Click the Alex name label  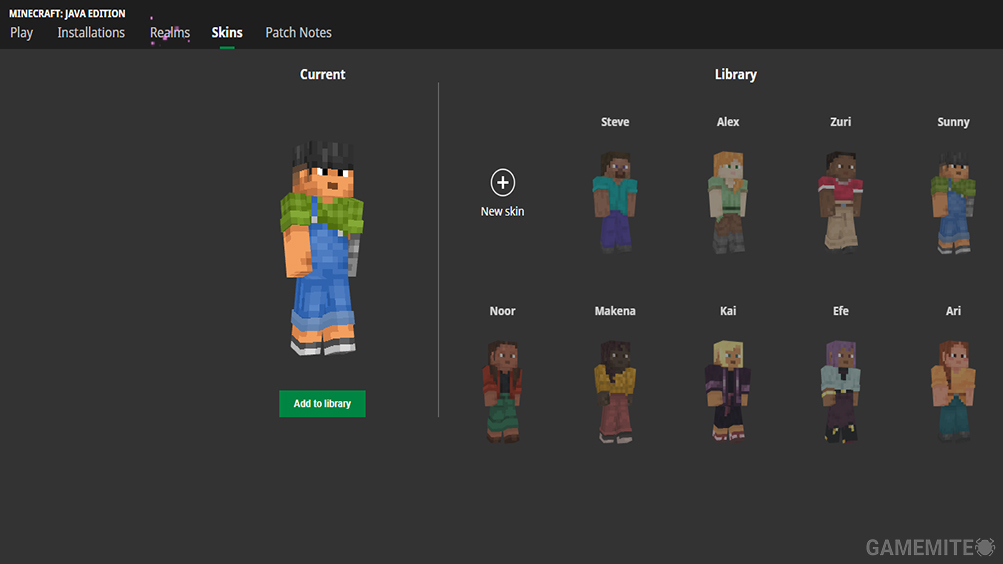coord(728,121)
